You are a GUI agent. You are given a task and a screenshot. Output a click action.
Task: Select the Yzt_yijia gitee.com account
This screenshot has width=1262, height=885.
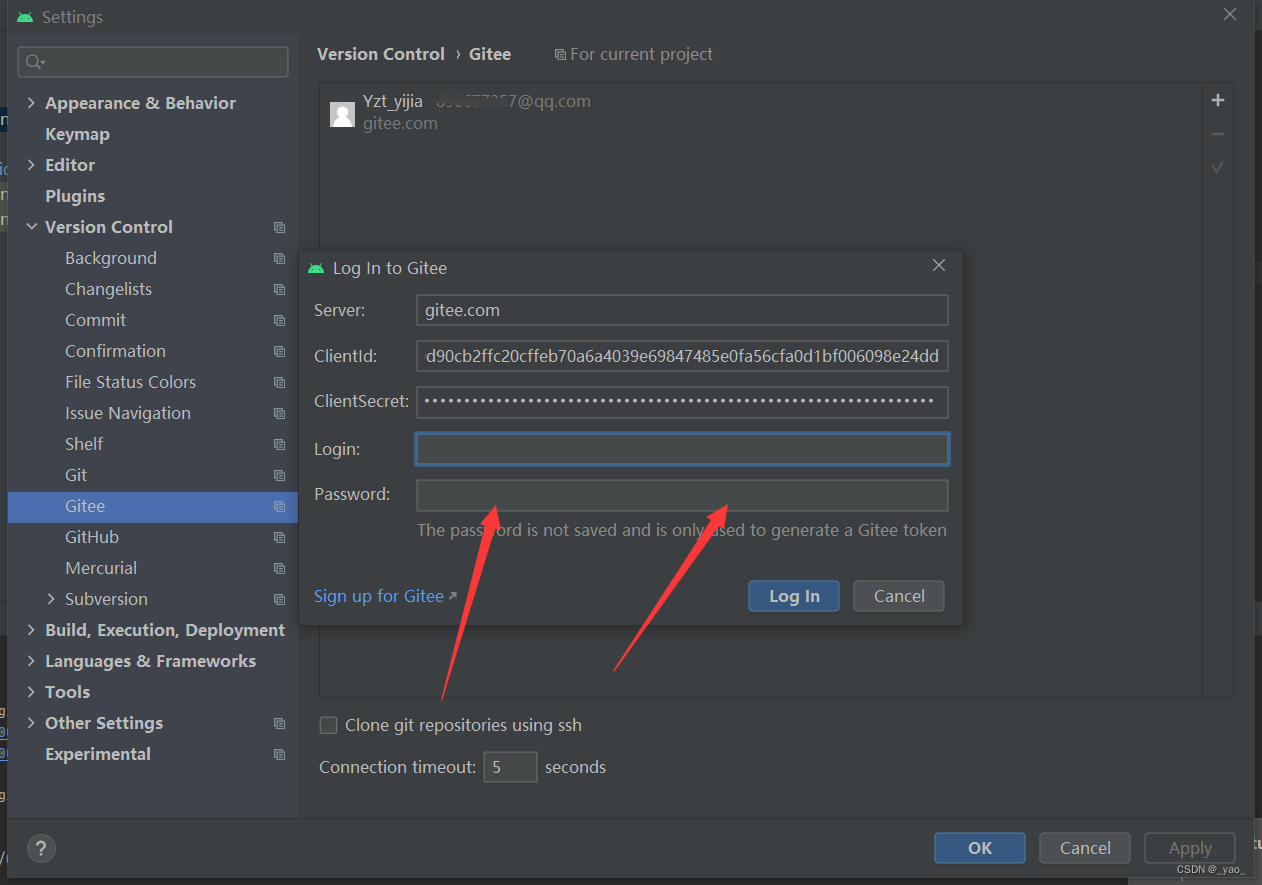pos(760,112)
